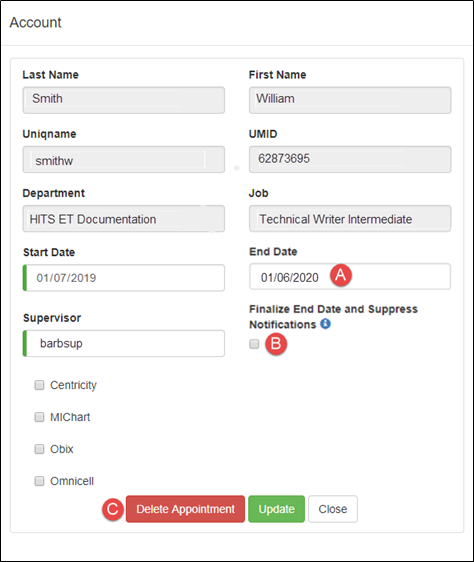
Task: Click the Uniqname field containing smithw
Action: 124,159
